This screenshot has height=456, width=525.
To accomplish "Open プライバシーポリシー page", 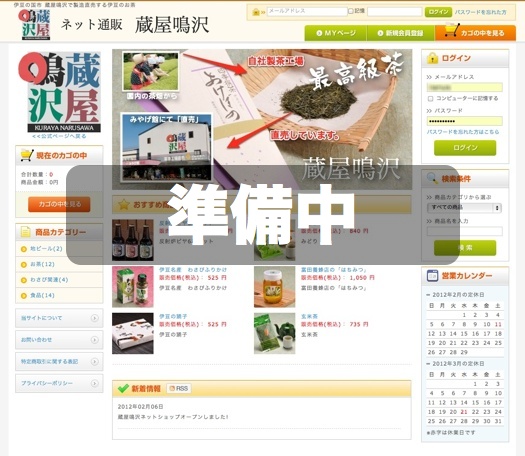I will [59, 383].
